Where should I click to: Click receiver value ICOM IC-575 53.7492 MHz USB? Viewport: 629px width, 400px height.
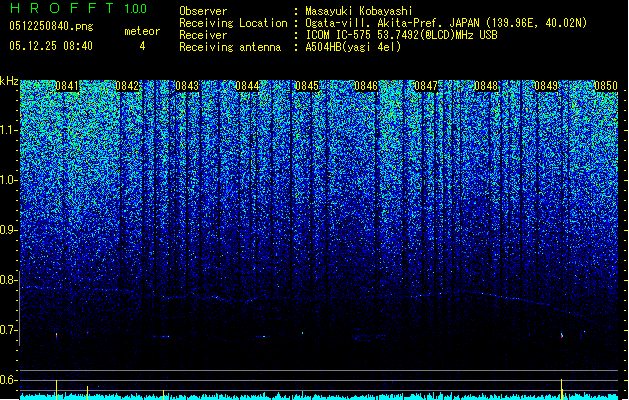click(402, 35)
